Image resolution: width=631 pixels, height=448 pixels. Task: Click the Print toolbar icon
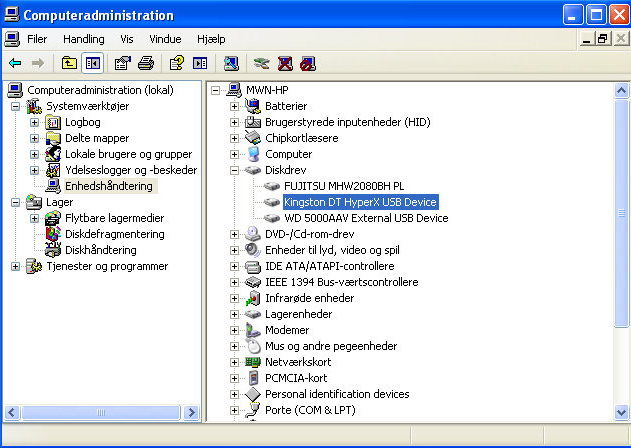tap(146, 63)
